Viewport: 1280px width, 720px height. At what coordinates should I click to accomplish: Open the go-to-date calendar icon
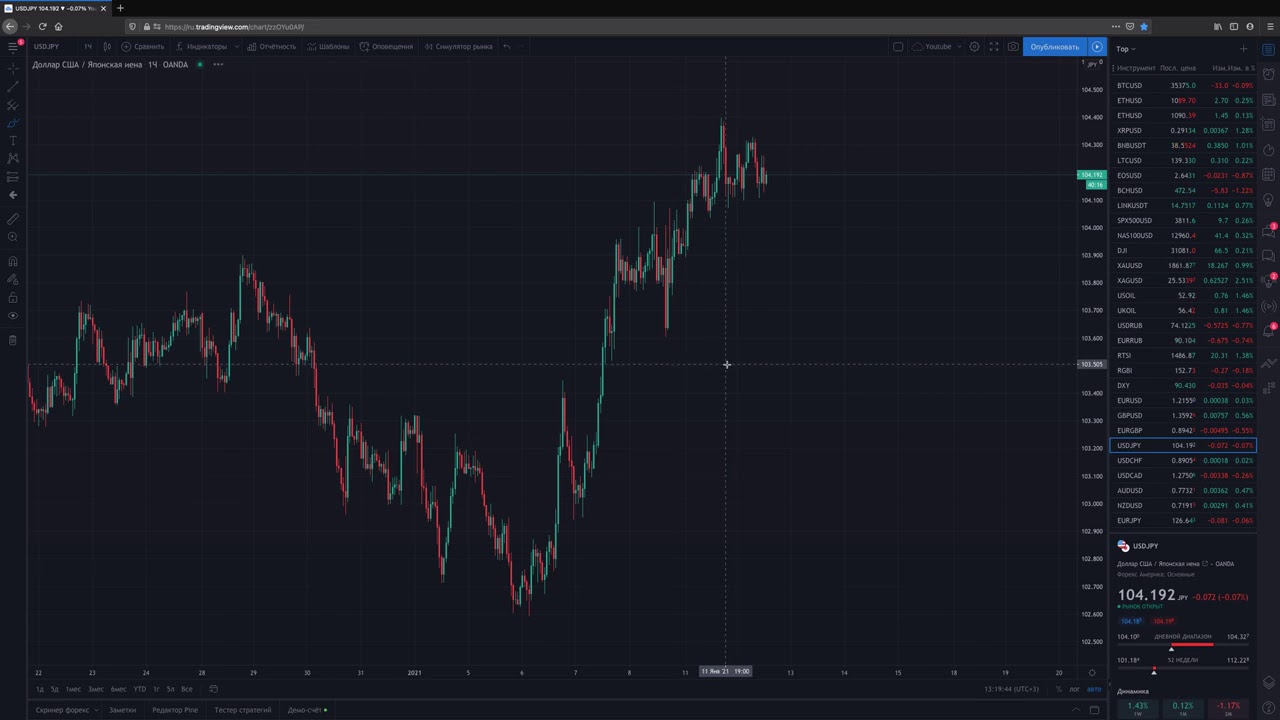213,689
